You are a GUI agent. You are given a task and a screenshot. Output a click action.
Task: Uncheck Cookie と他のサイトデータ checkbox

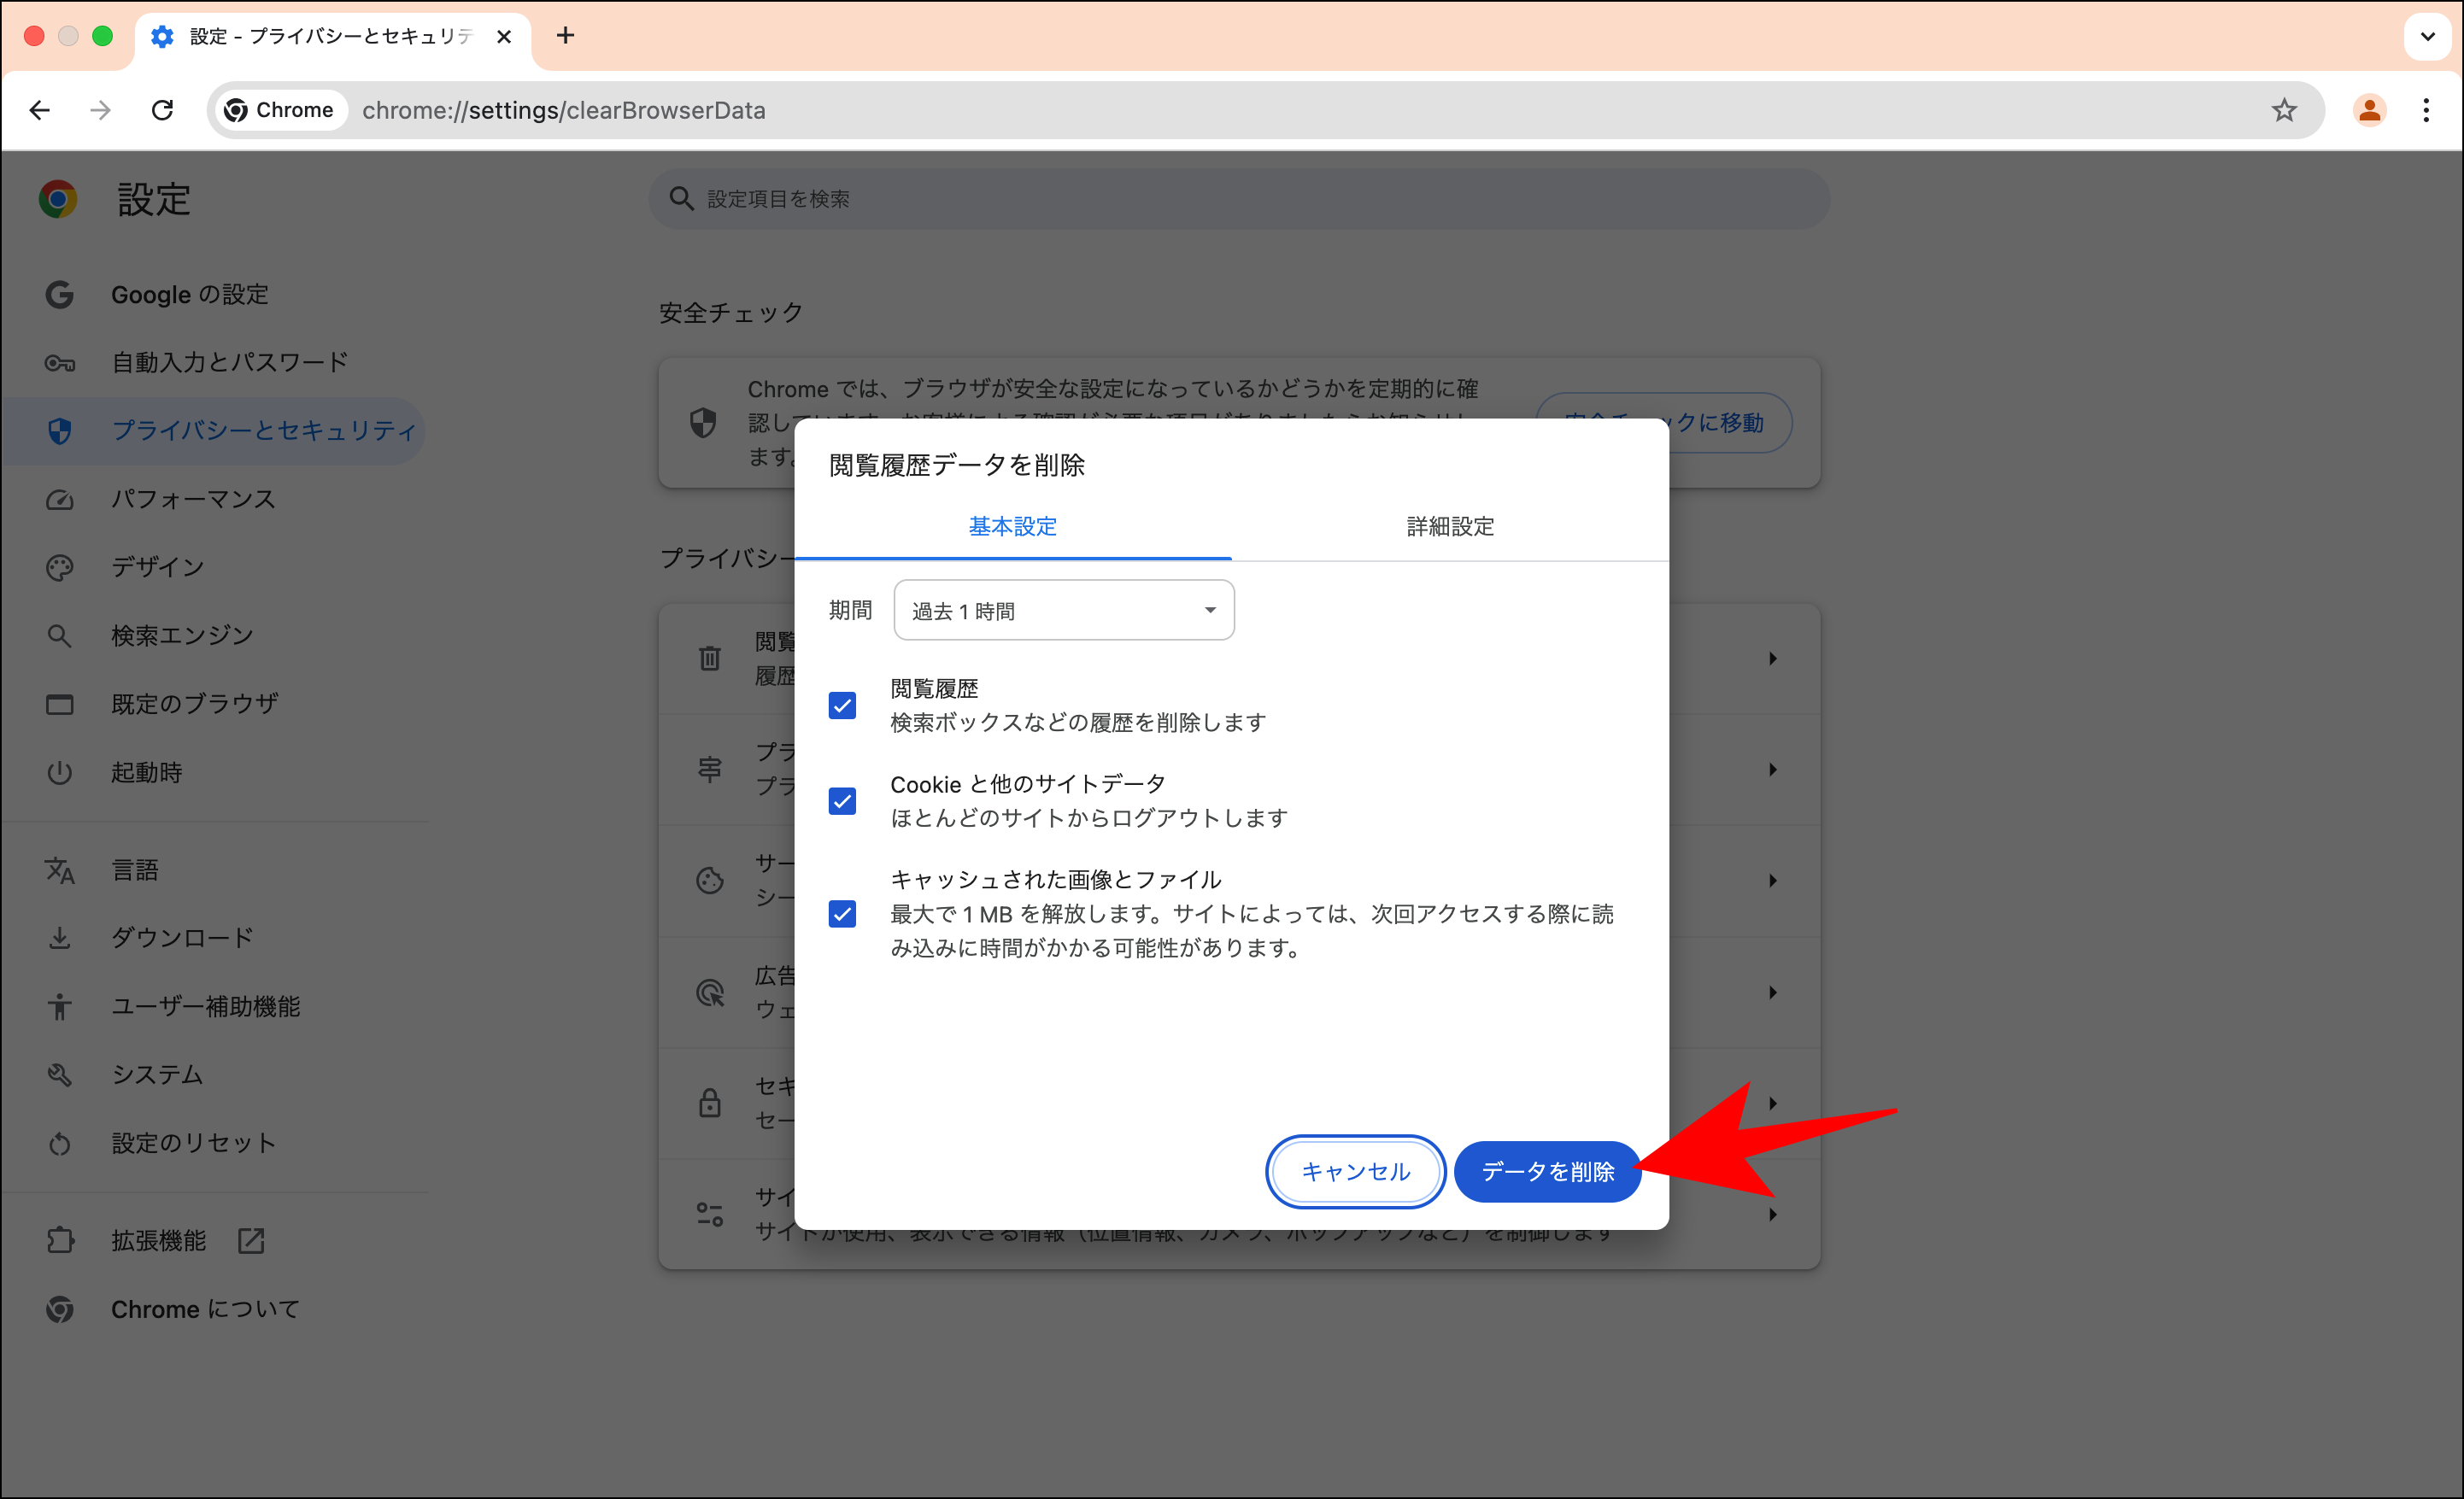tap(842, 801)
